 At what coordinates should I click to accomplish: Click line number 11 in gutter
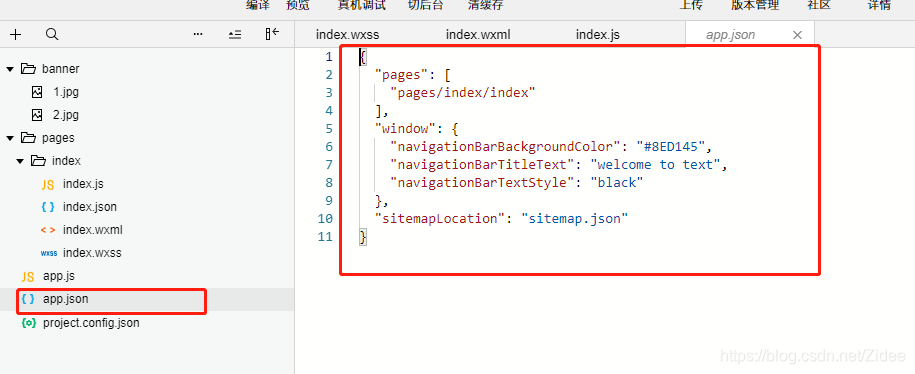pos(325,237)
